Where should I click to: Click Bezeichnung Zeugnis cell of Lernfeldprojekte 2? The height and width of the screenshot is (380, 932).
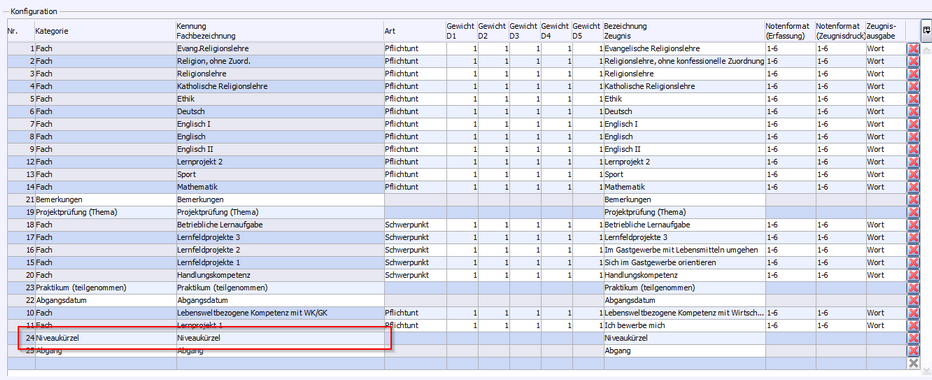click(684, 250)
